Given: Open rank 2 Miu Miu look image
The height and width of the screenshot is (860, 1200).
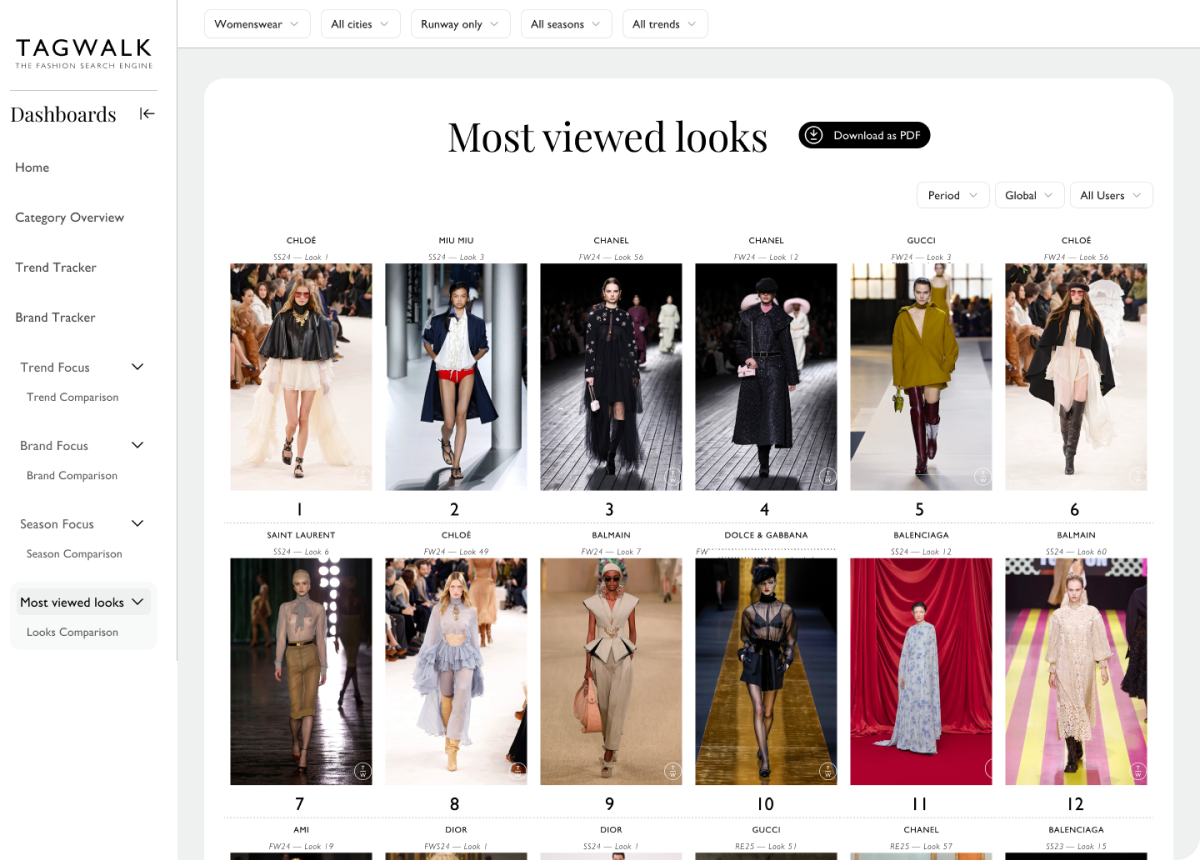Looking at the screenshot, I should (456, 377).
